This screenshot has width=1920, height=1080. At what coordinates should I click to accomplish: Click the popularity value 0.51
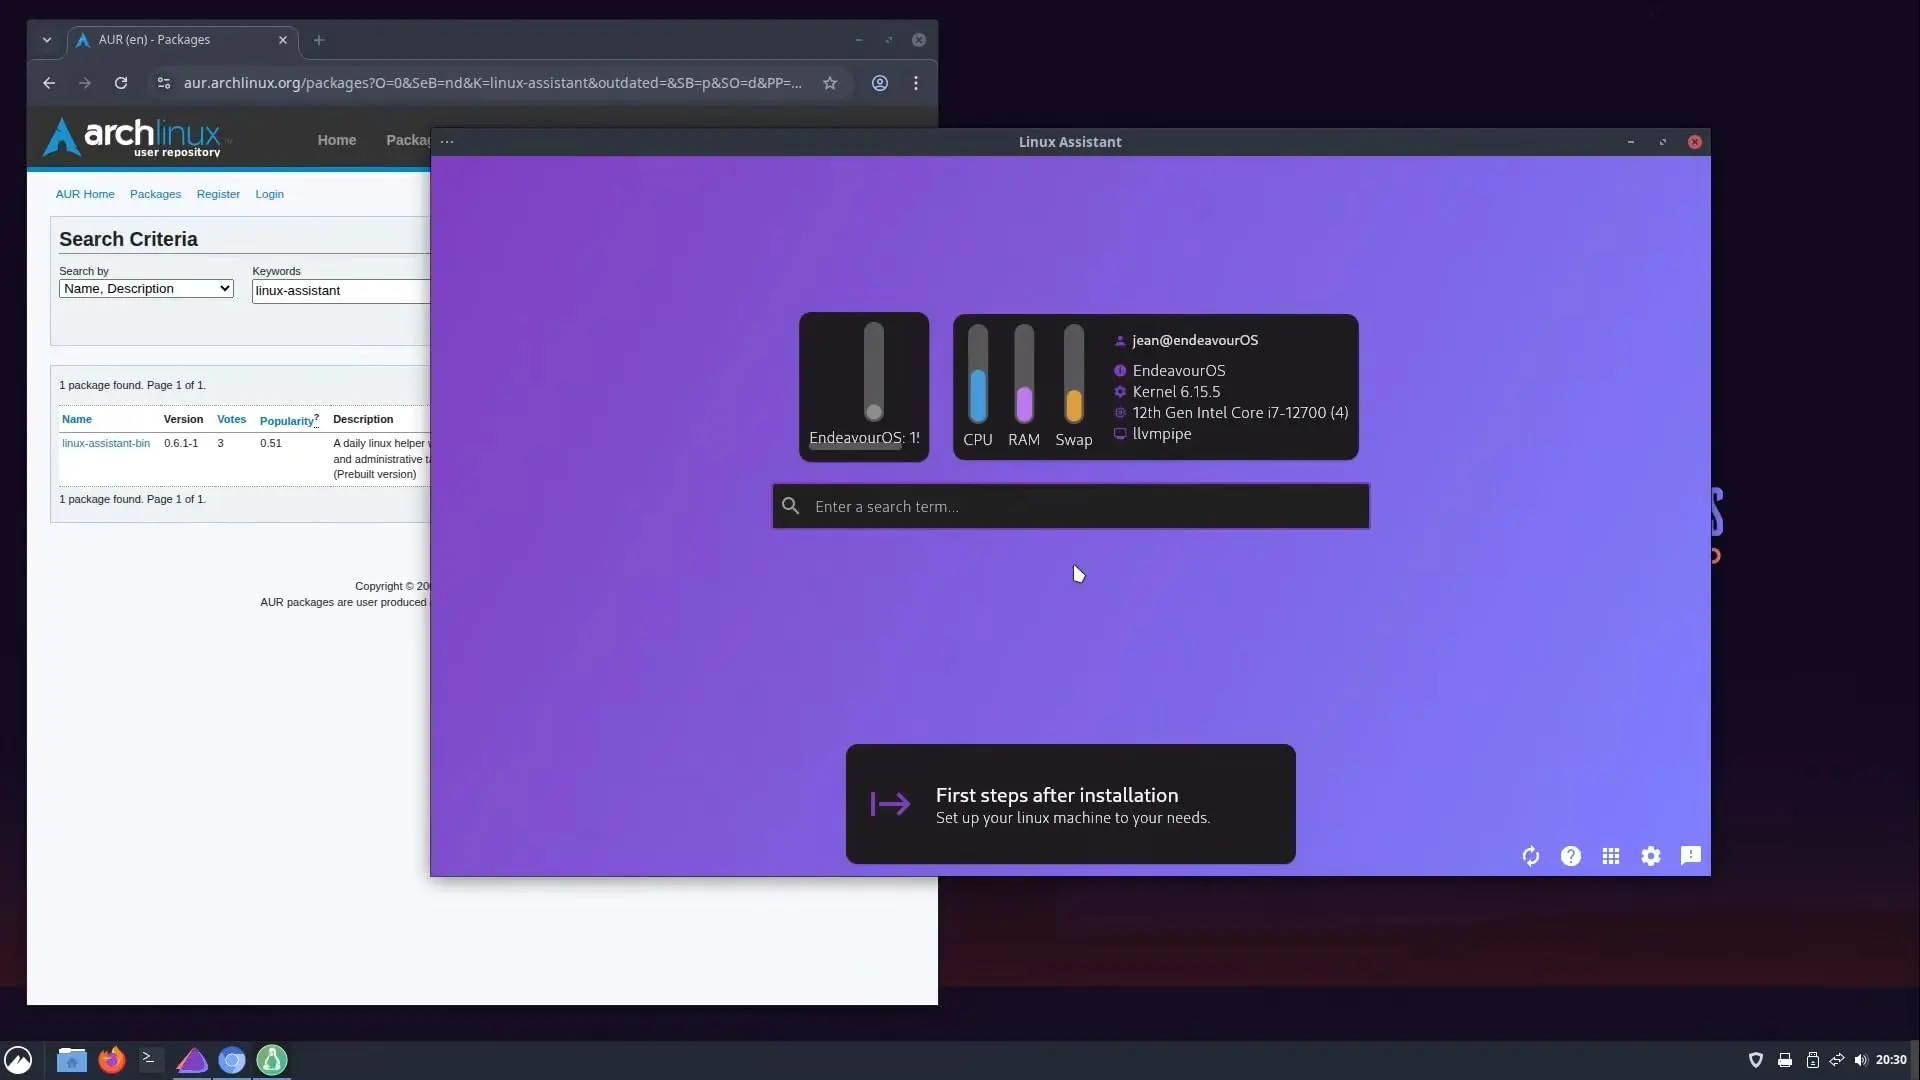[x=271, y=443]
